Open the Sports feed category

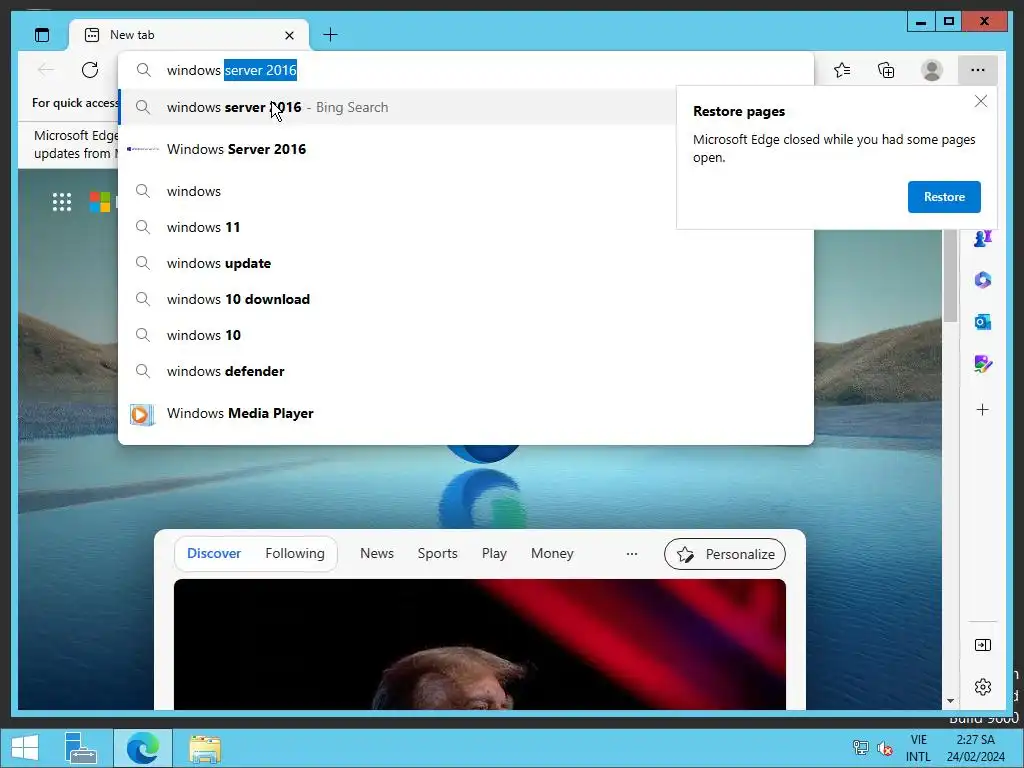click(438, 553)
